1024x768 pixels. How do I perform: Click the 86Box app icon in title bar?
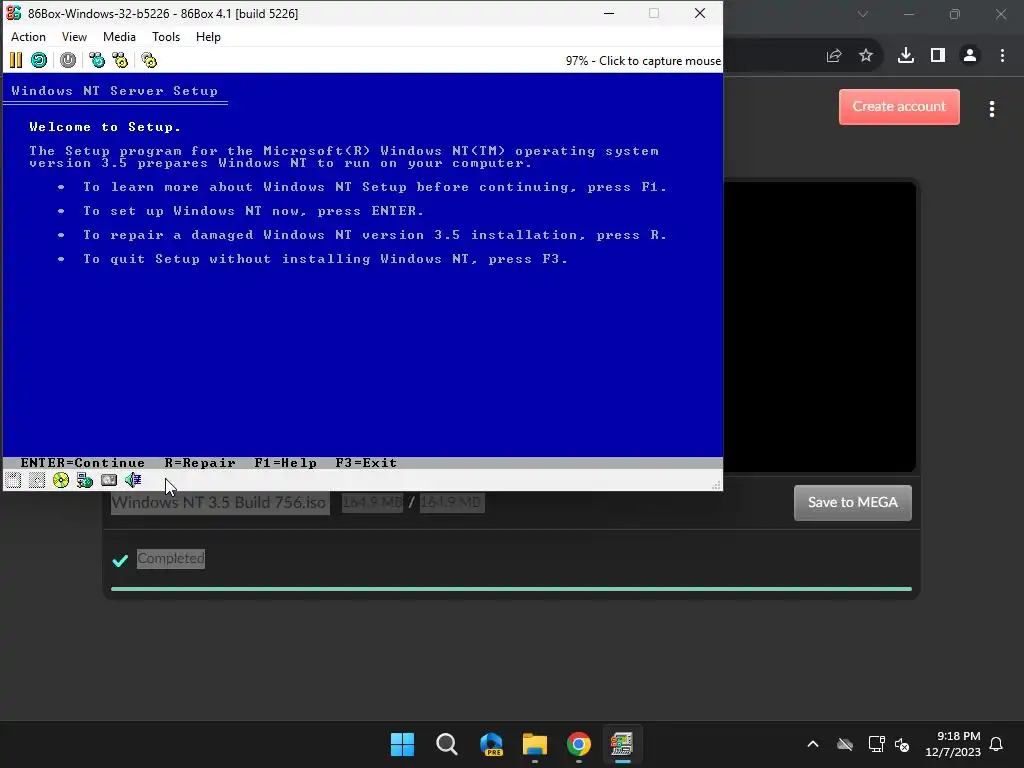(x=14, y=13)
